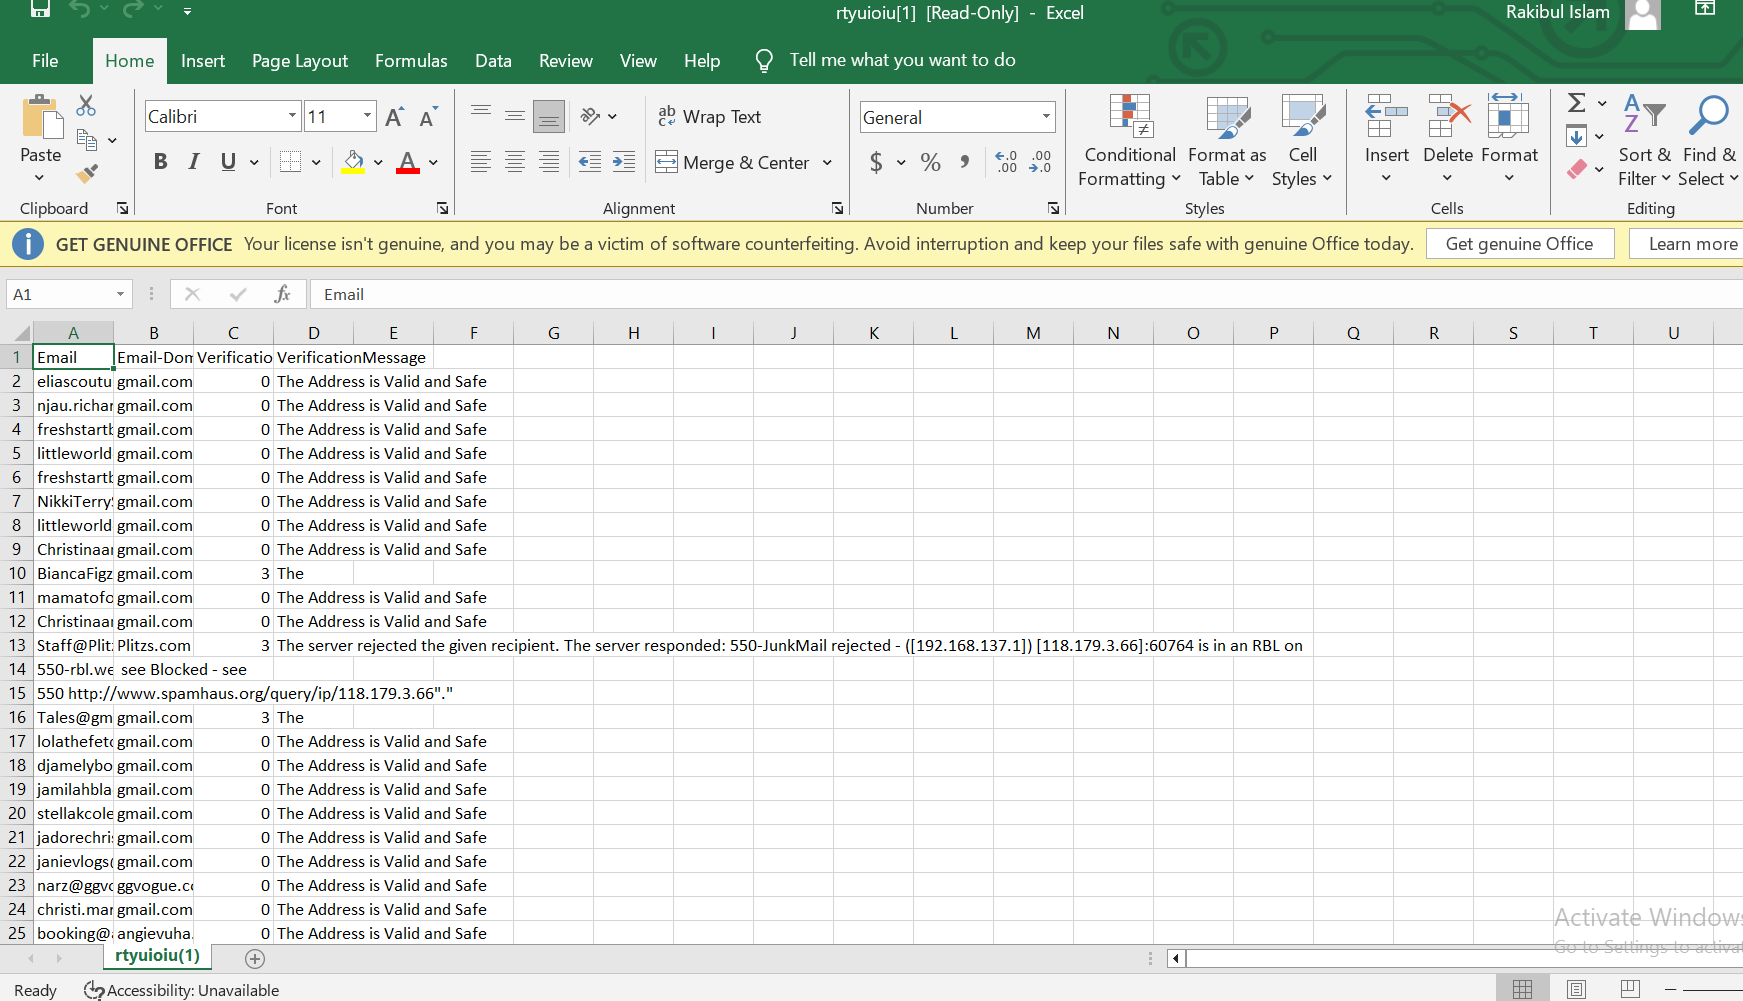Select the Italic formatting icon
The image size is (1743, 1001).
[194, 161]
